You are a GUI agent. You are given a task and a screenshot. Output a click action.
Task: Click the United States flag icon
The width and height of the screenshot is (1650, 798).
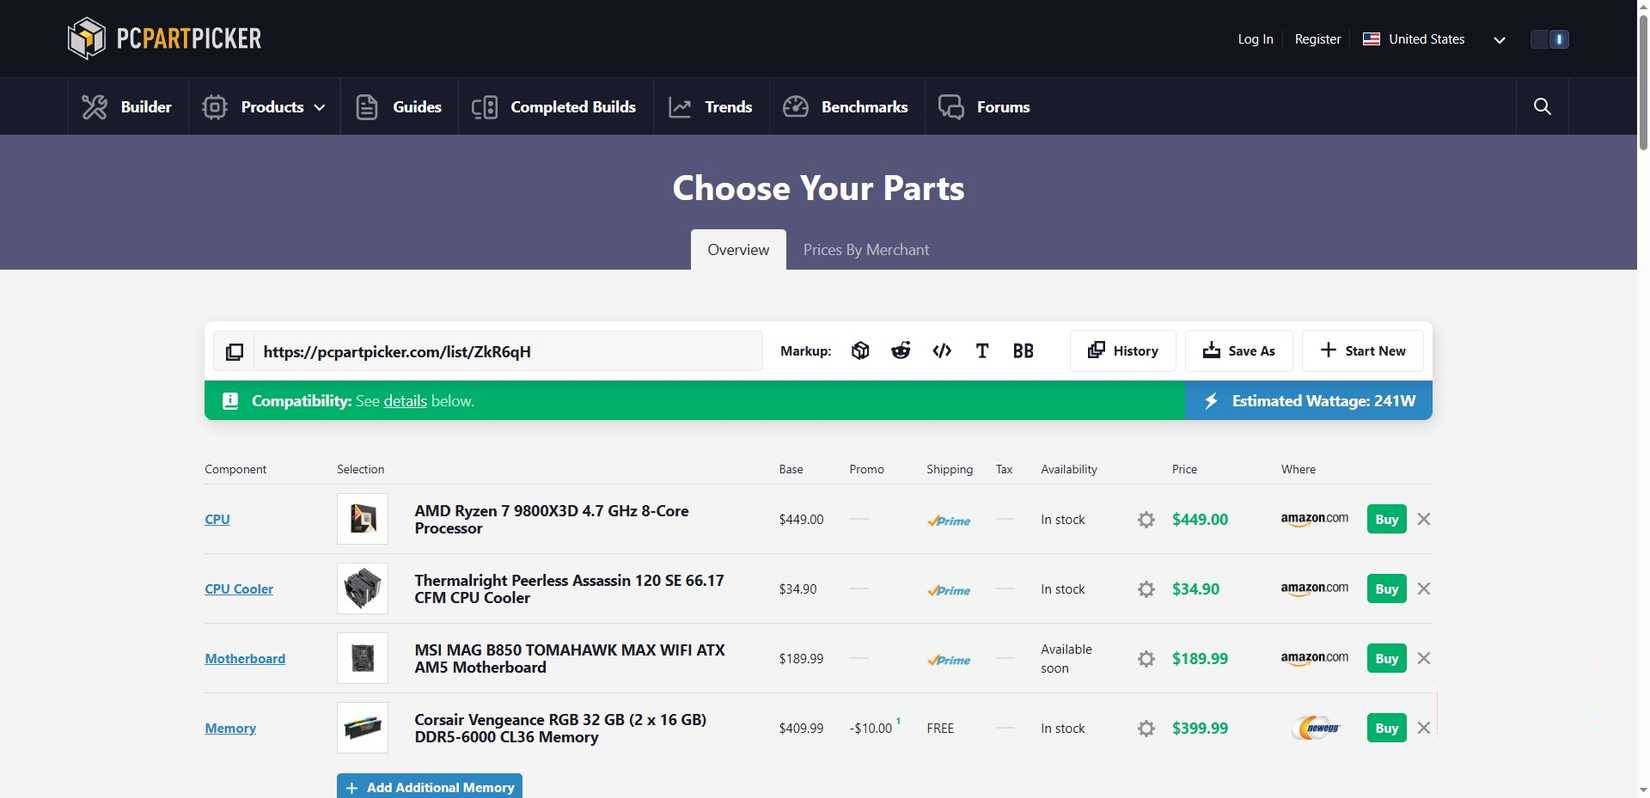[x=1371, y=39]
